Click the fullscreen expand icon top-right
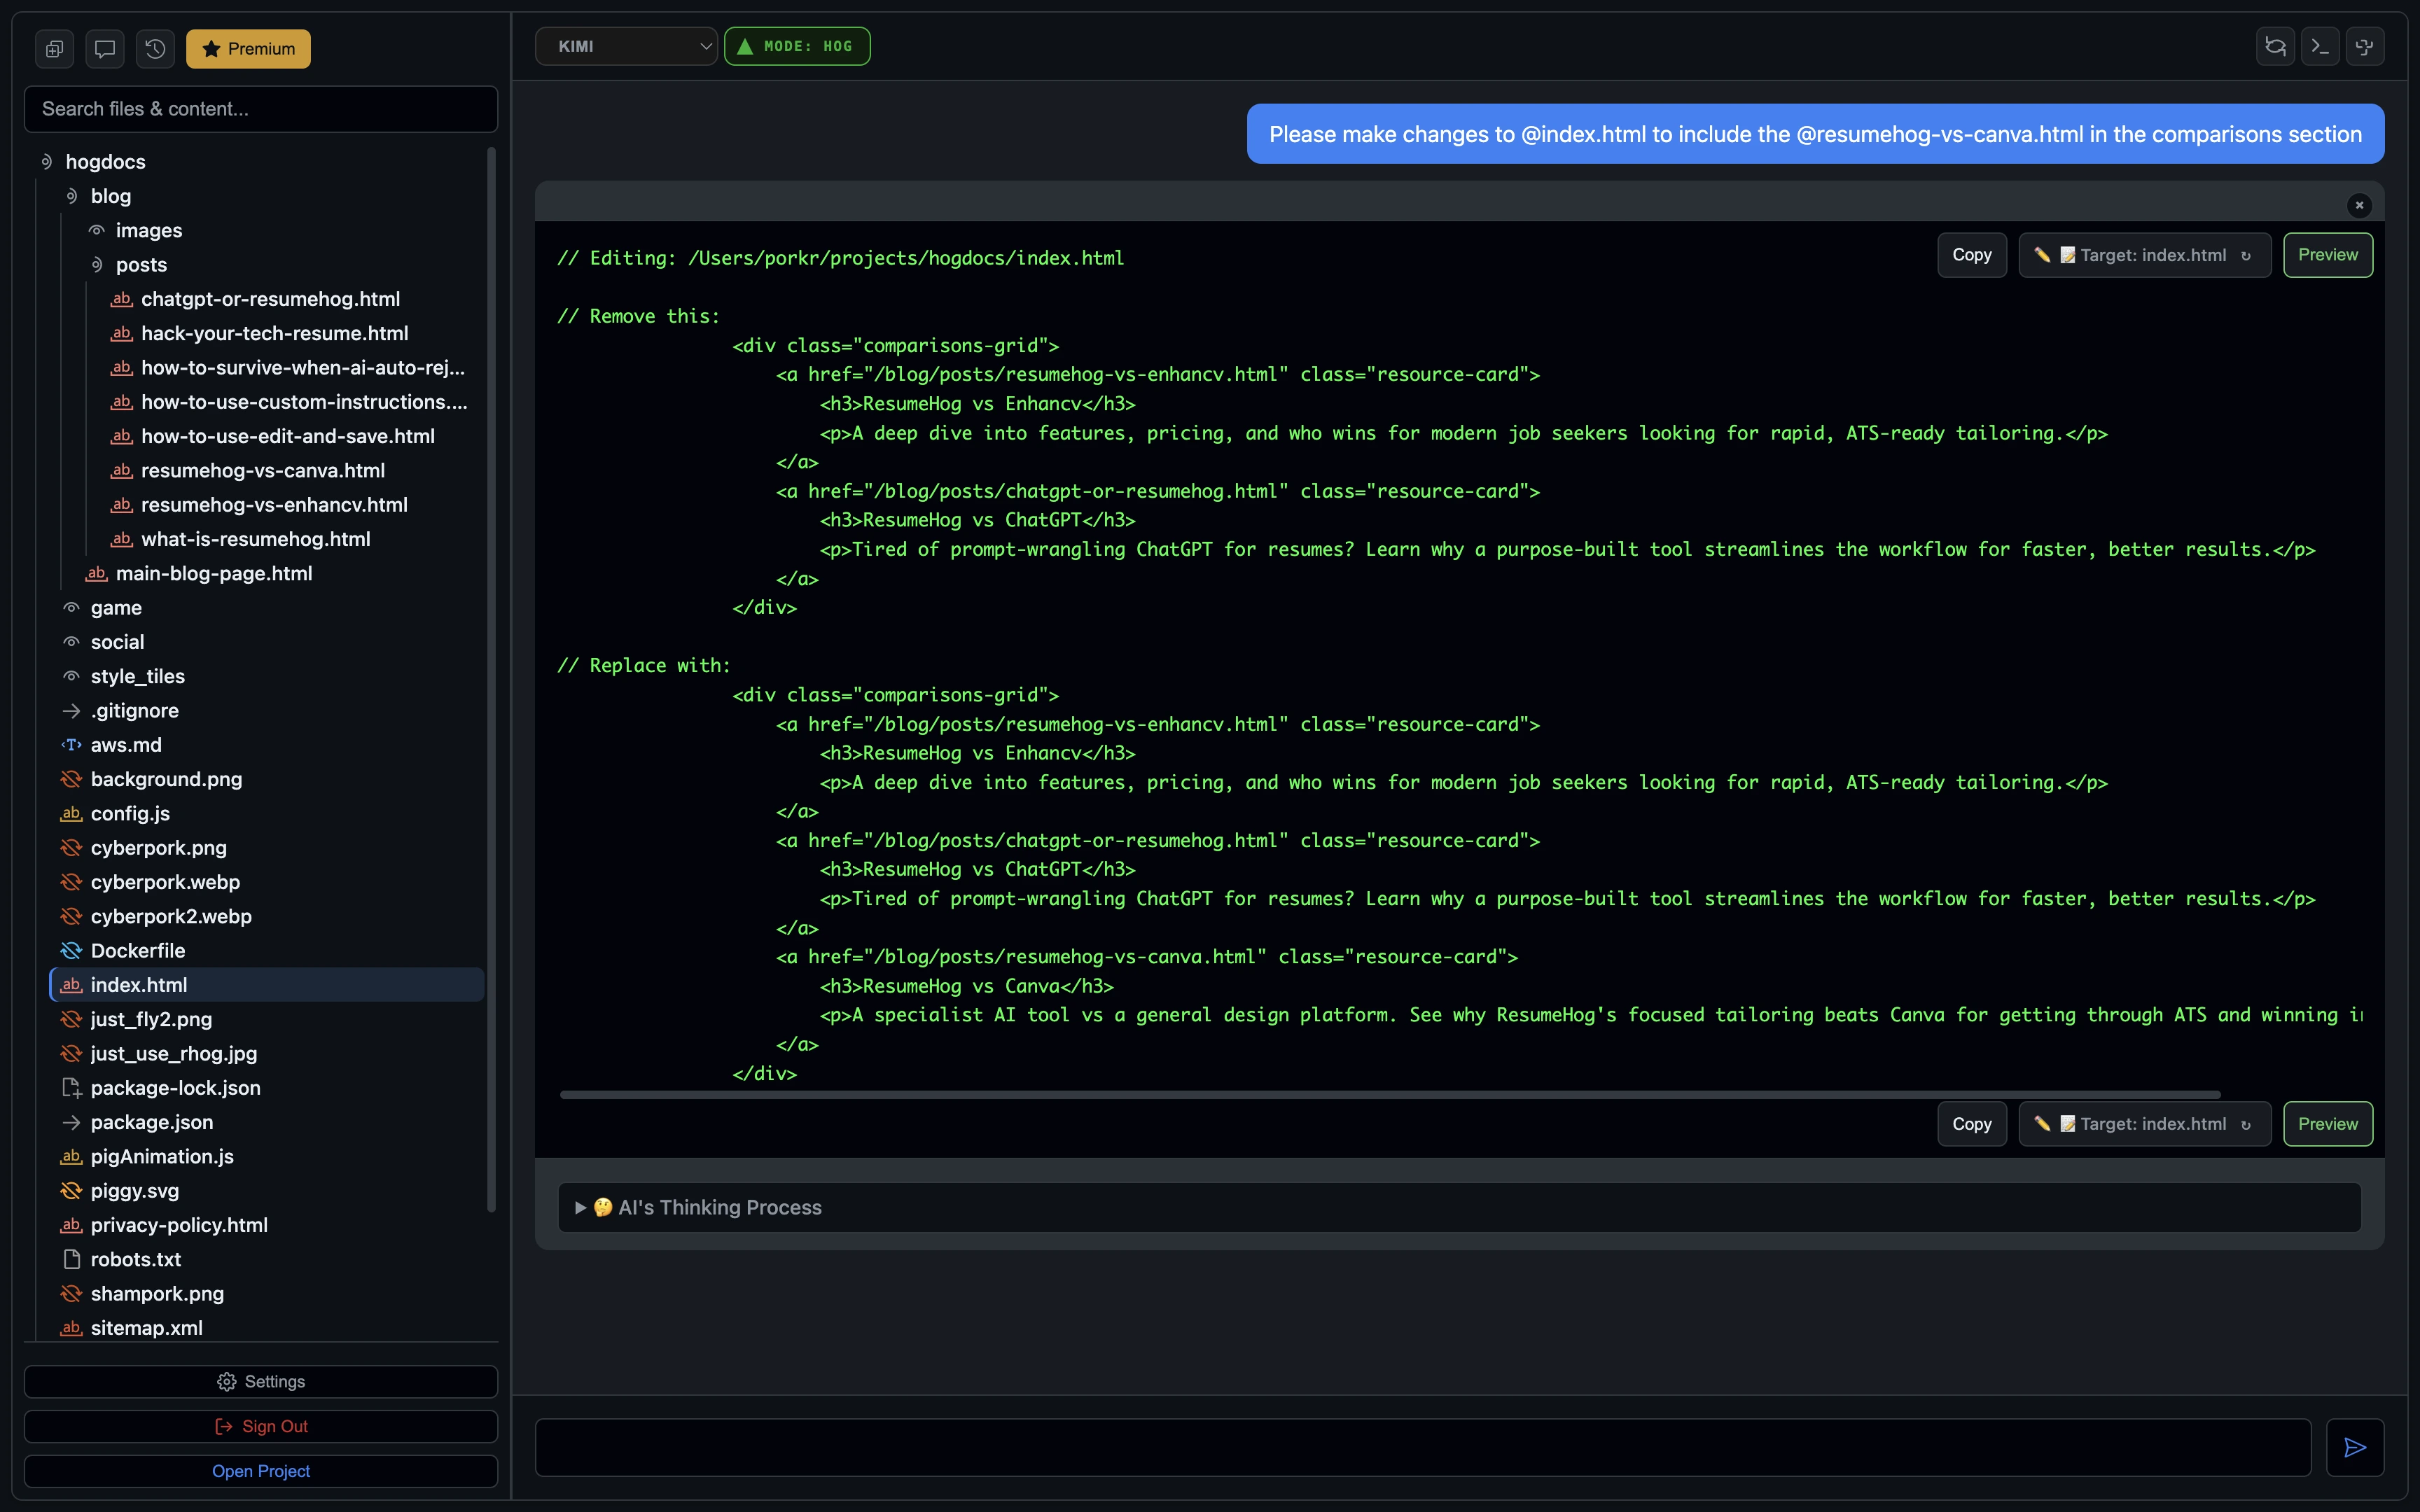Image resolution: width=2420 pixels, height=1512 pixels. 2366,46
